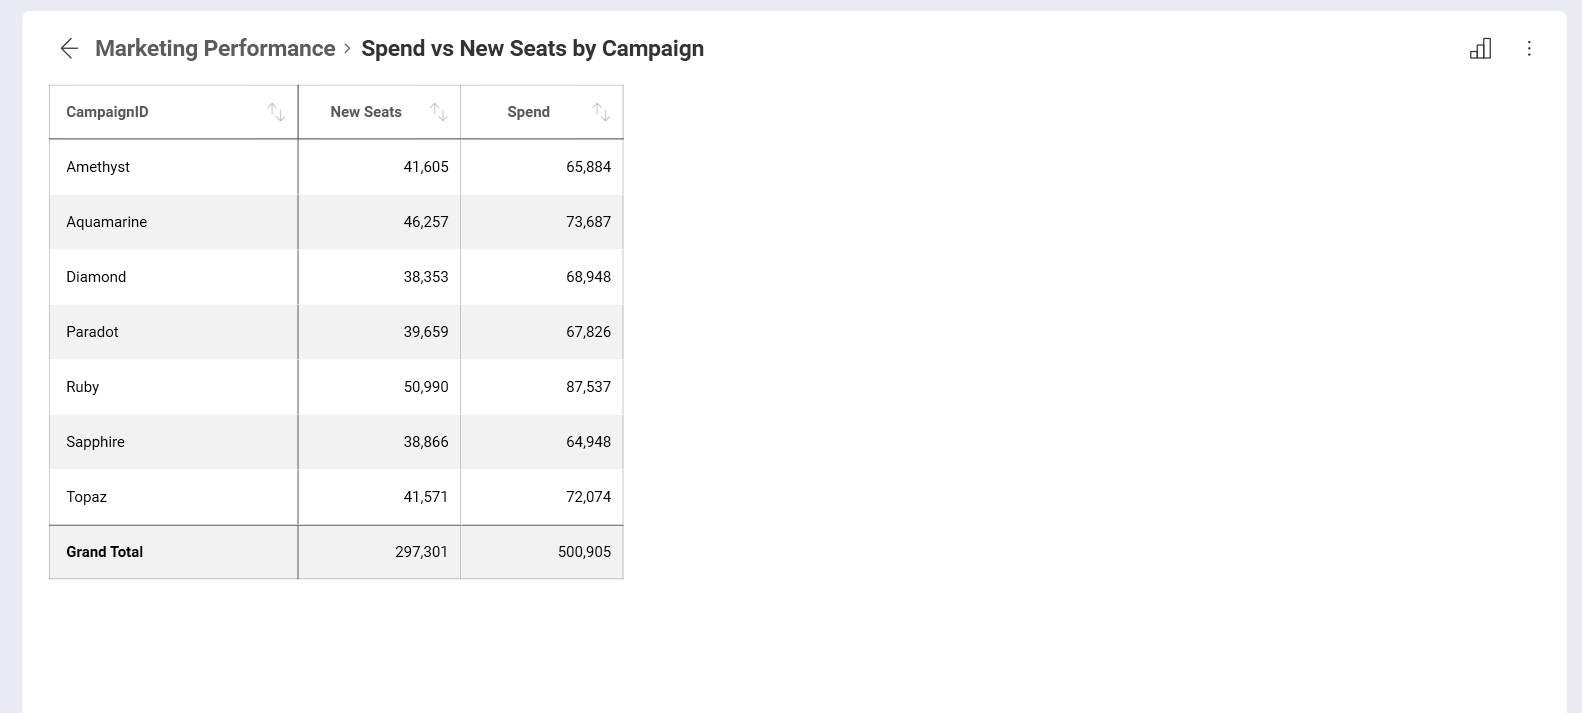Click the Grand Total Spend value 500,905
The image size is (1582, 713).
pos(584,552)
